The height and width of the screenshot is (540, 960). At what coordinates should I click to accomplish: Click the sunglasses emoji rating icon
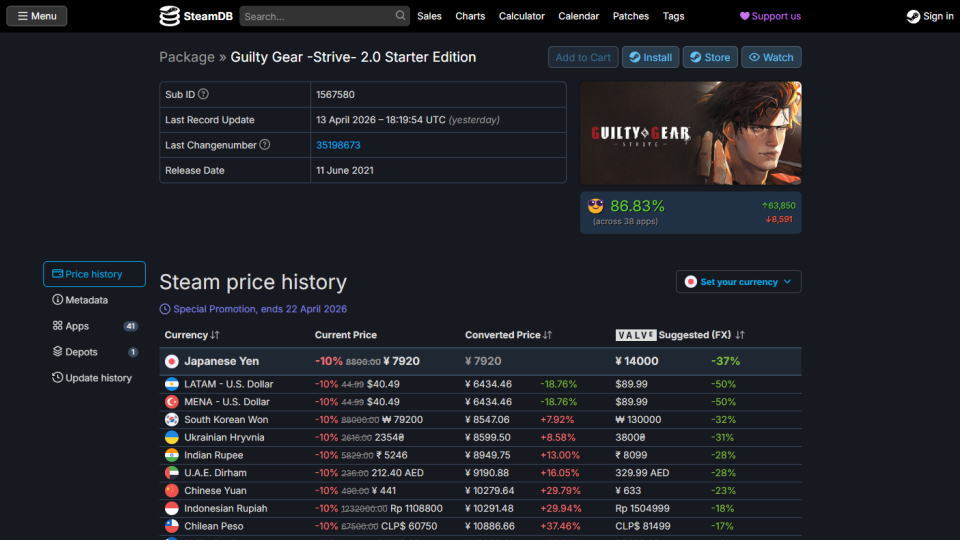(596, 206)
